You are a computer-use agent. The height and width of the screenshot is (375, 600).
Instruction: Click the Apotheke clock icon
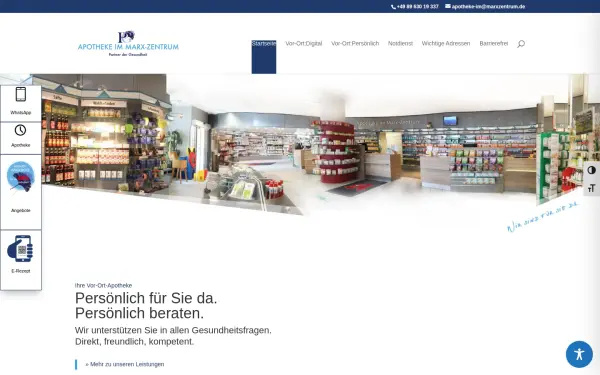click(21, 130)
